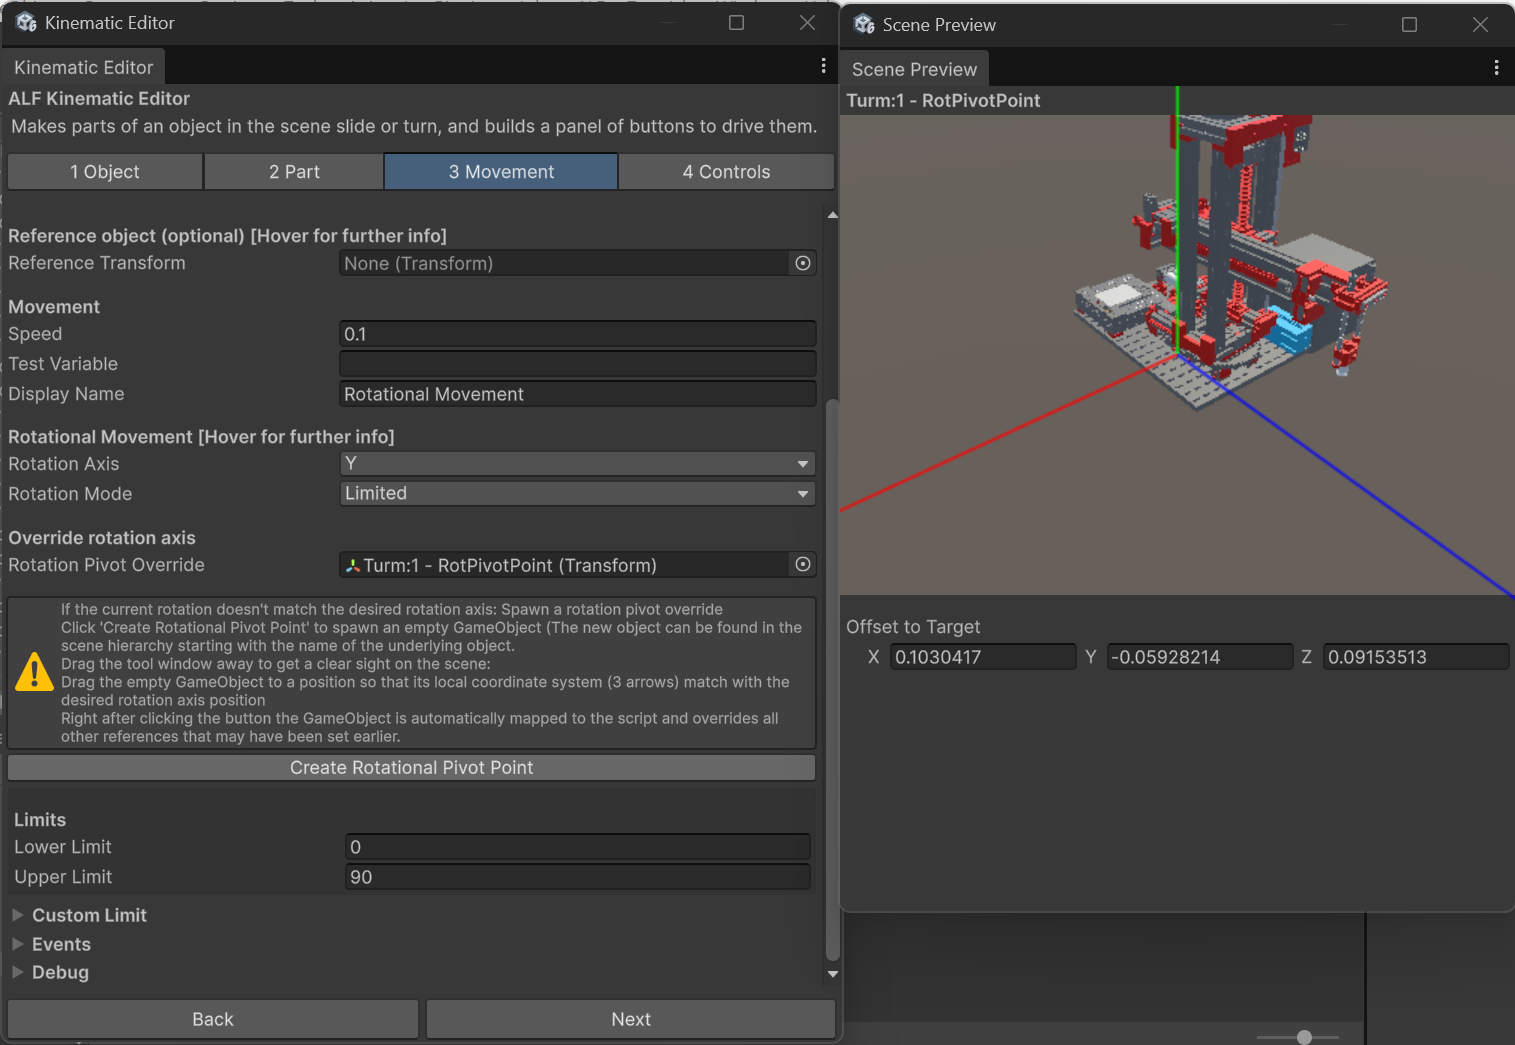This screenshot has width=1515, height=1045.
Task: Click the Upper Limit field
Action: pyautogui.click(x=578, y=877)
